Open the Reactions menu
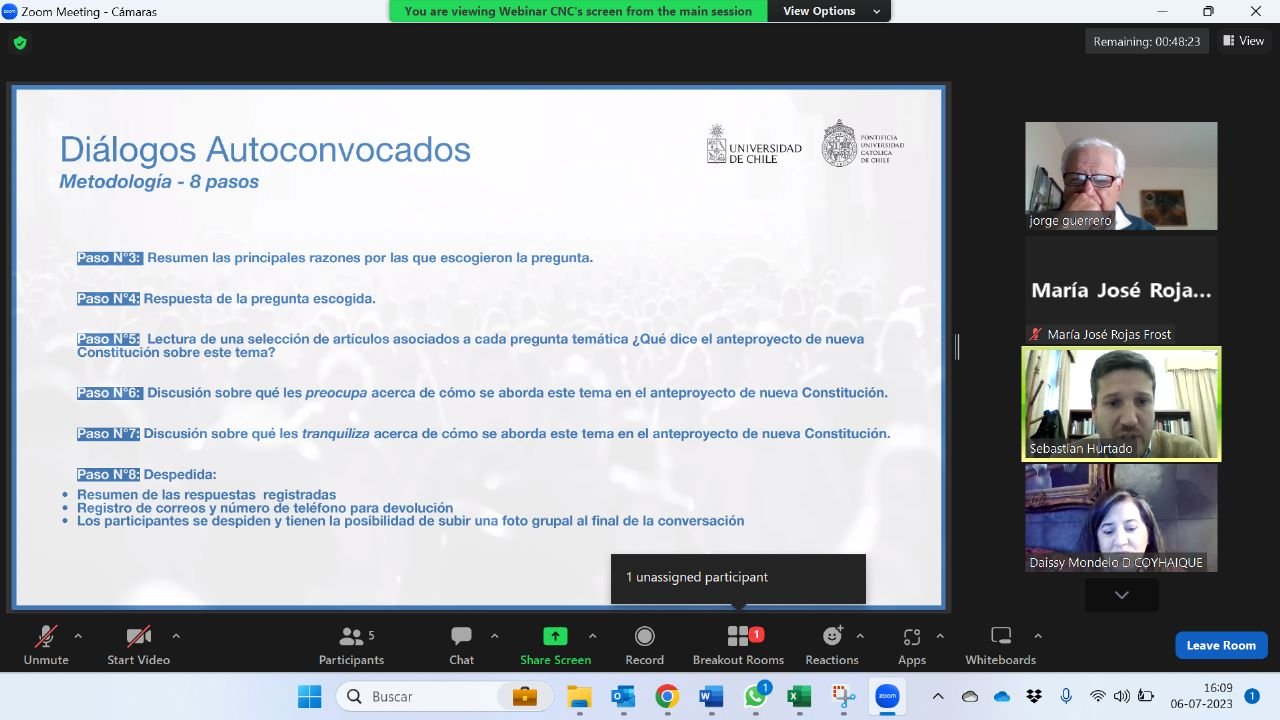This screenshot has height=720, width=1280. click(831, 645)
